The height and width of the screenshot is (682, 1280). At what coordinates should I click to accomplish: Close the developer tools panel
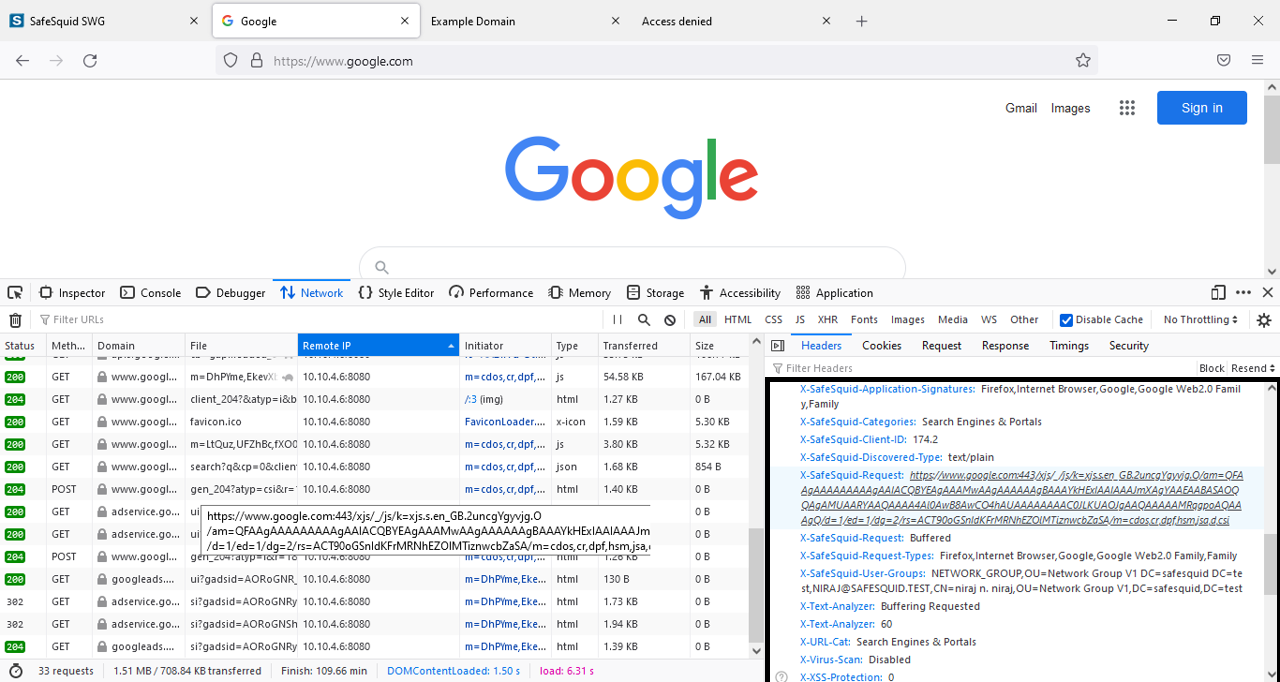pyautogui.click(x=1267, y=293)
